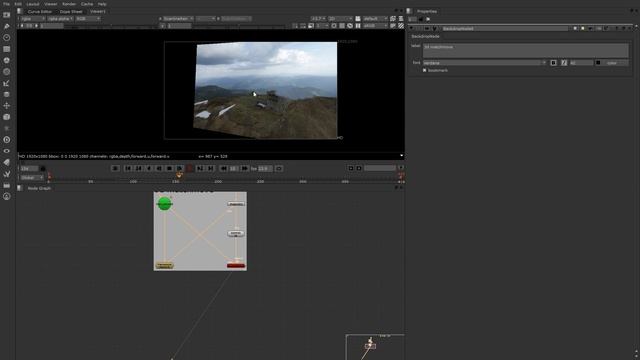Open the Keyer nodes toolbar menu
The height and width of the screenshot is (360, 640).
7,83
